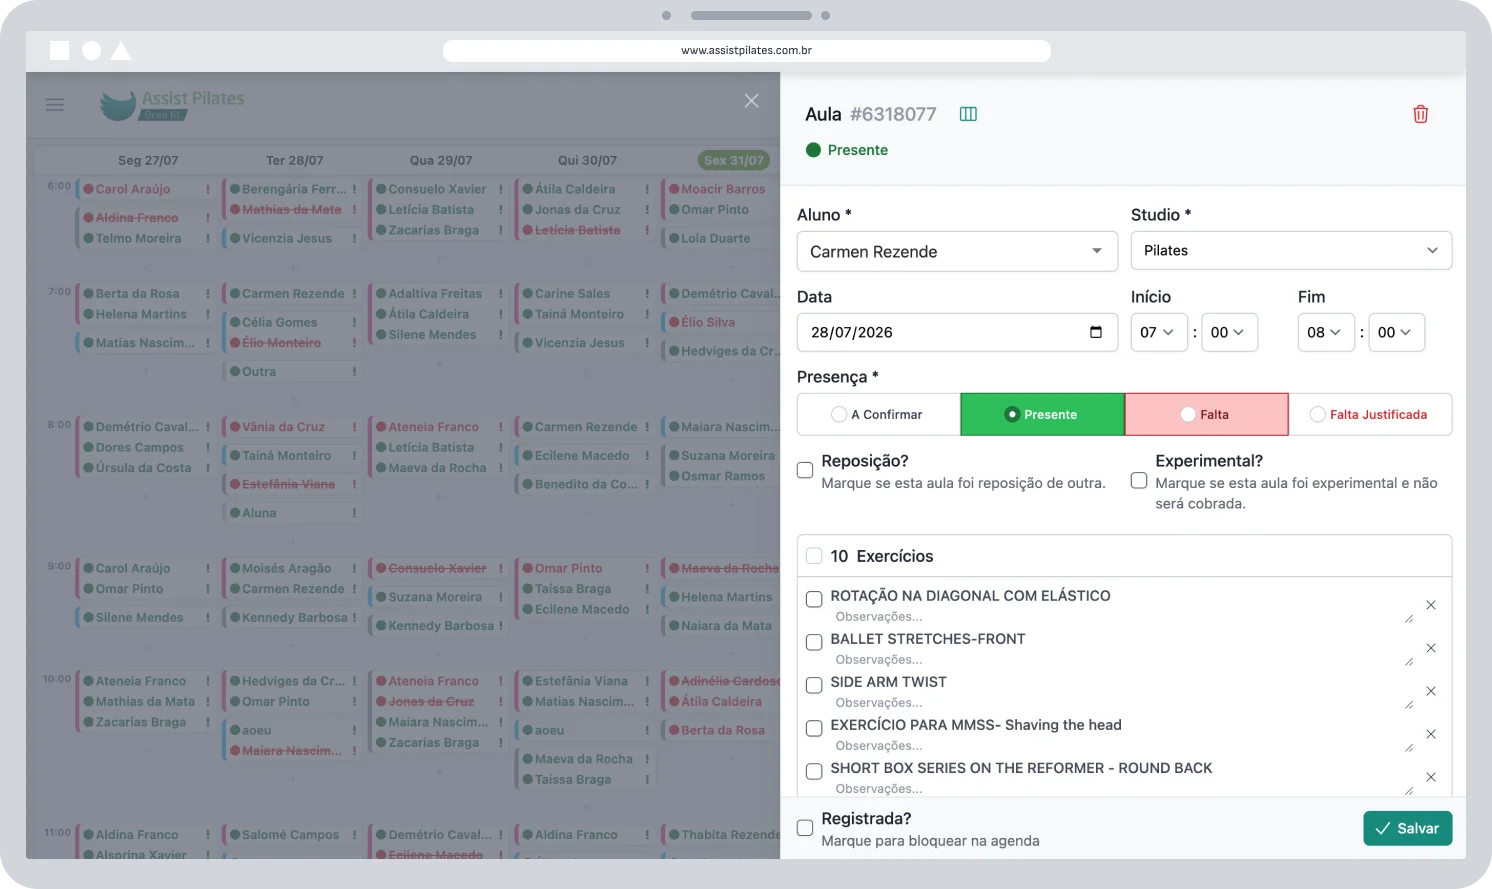Screen dimensions: 1492x889
Task: Select the Ter 28/07 day column header
Action: point(294,160)
